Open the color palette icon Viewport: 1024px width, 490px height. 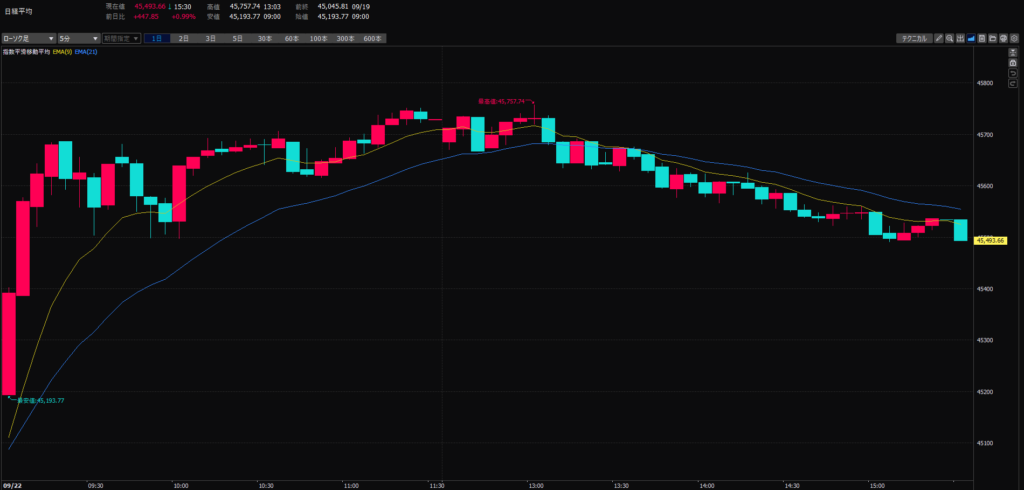click(x=1003, y=39)
